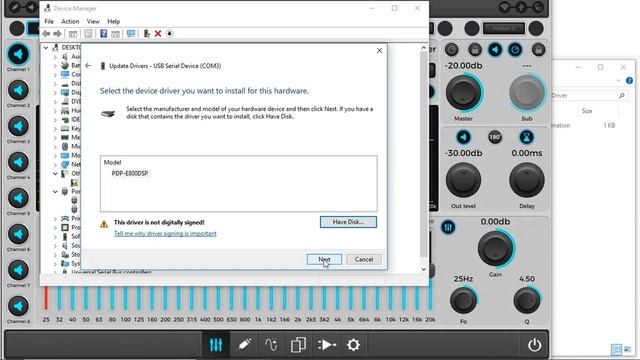Click the Have Disk button
Screen dimensions: 640x360
click(348, 222)
